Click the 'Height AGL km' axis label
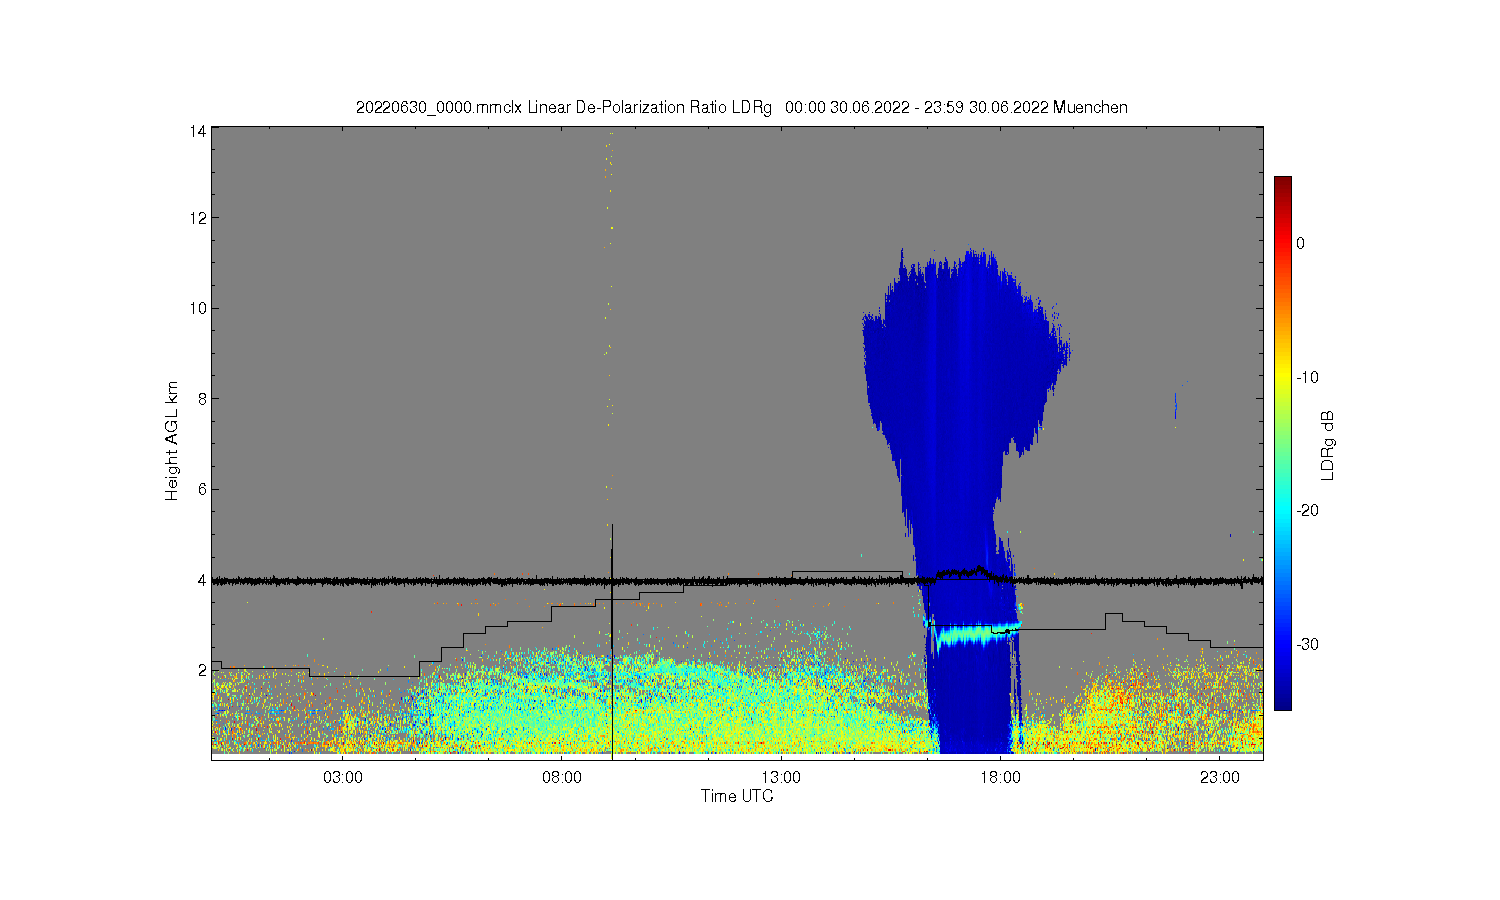1500x900 pixels. 172,441
